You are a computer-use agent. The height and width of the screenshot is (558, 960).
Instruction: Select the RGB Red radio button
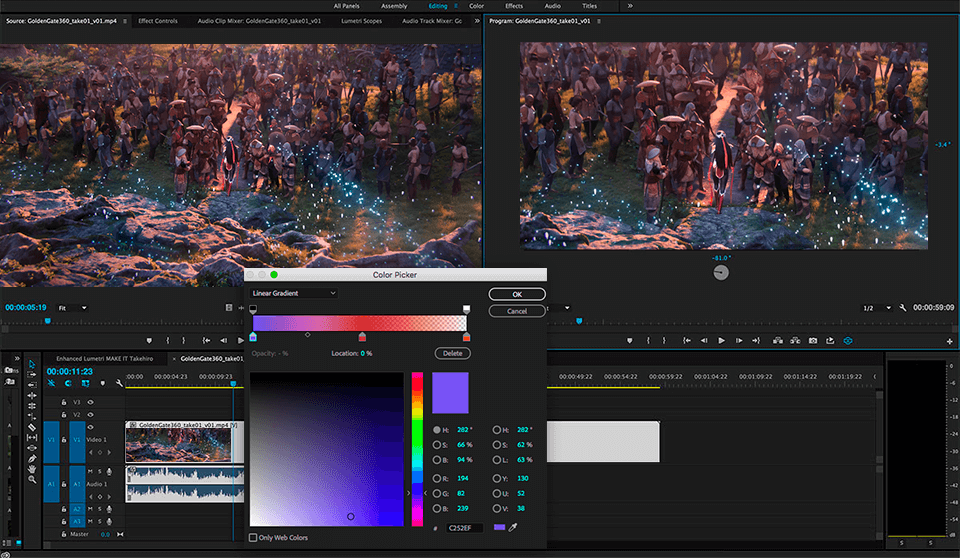(x=437, y=478)
